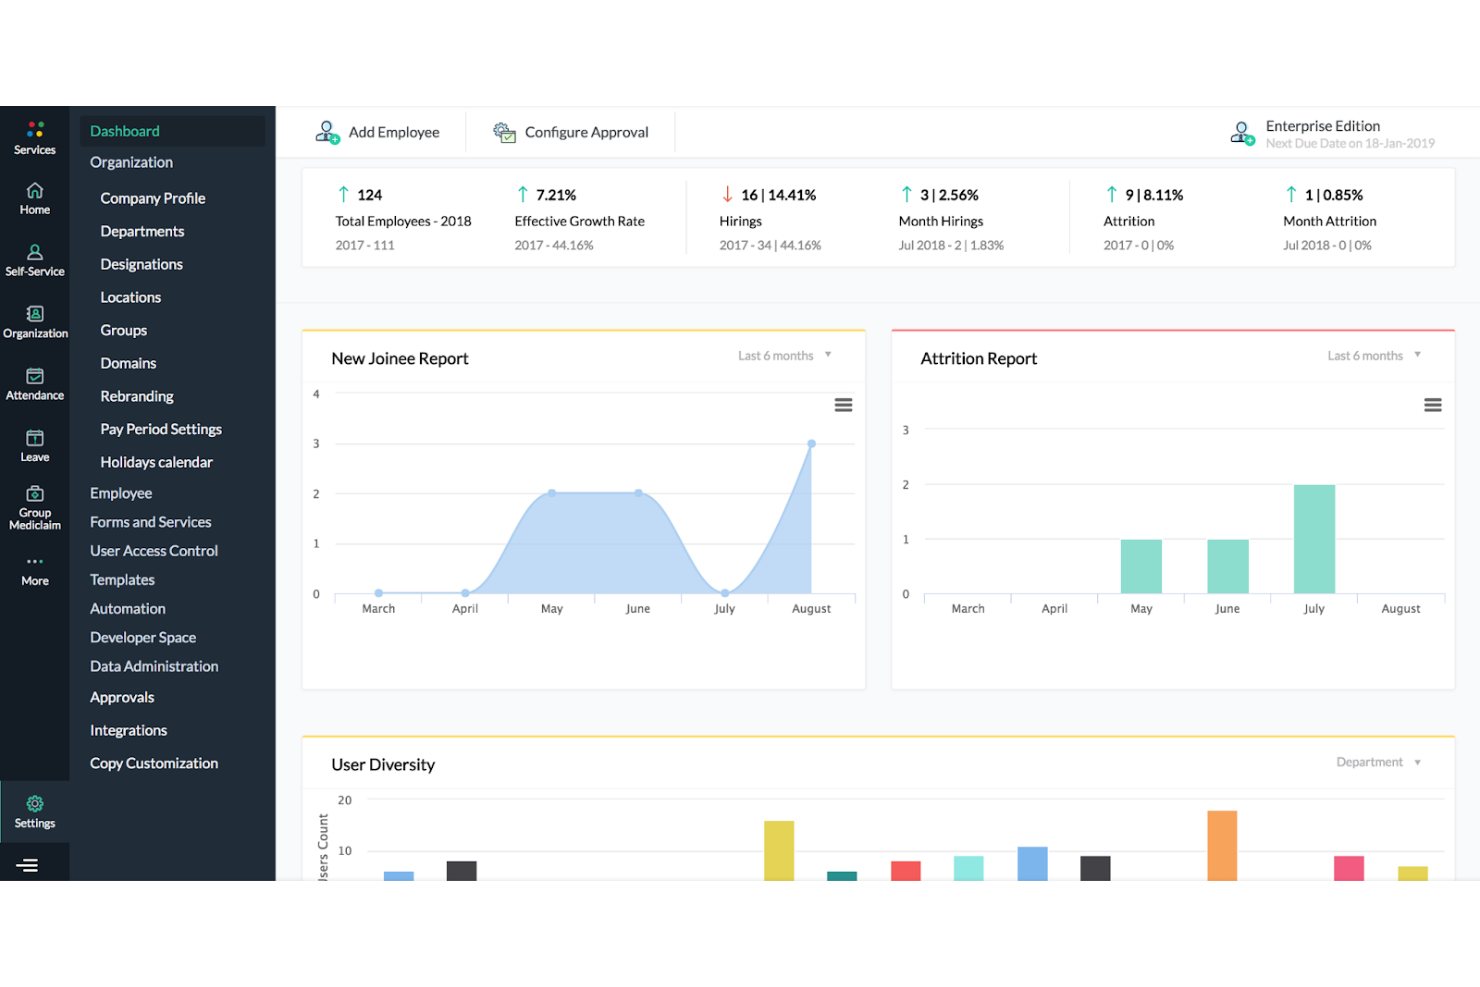
Task: Go to Home in left rail
Action: click(35, 190)
